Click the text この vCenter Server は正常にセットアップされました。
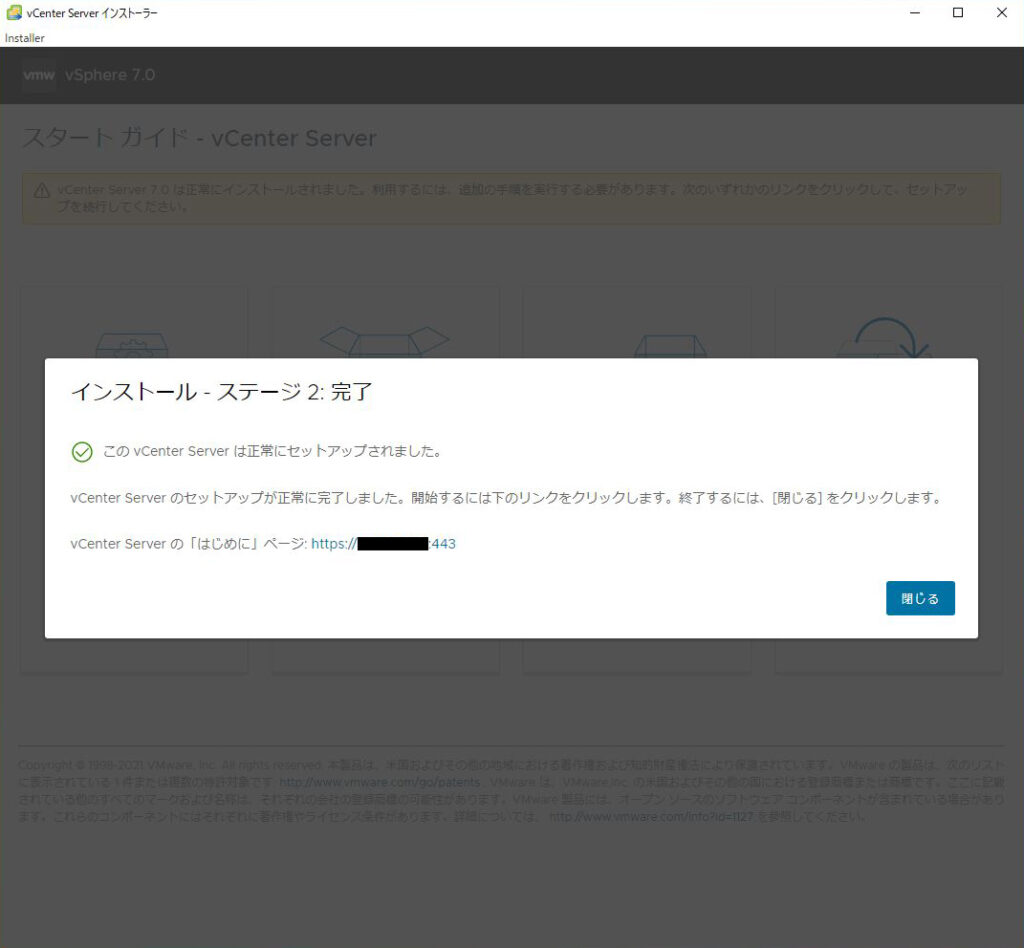This screenshot has width=1024, height=948. click(x=272, y=451)
